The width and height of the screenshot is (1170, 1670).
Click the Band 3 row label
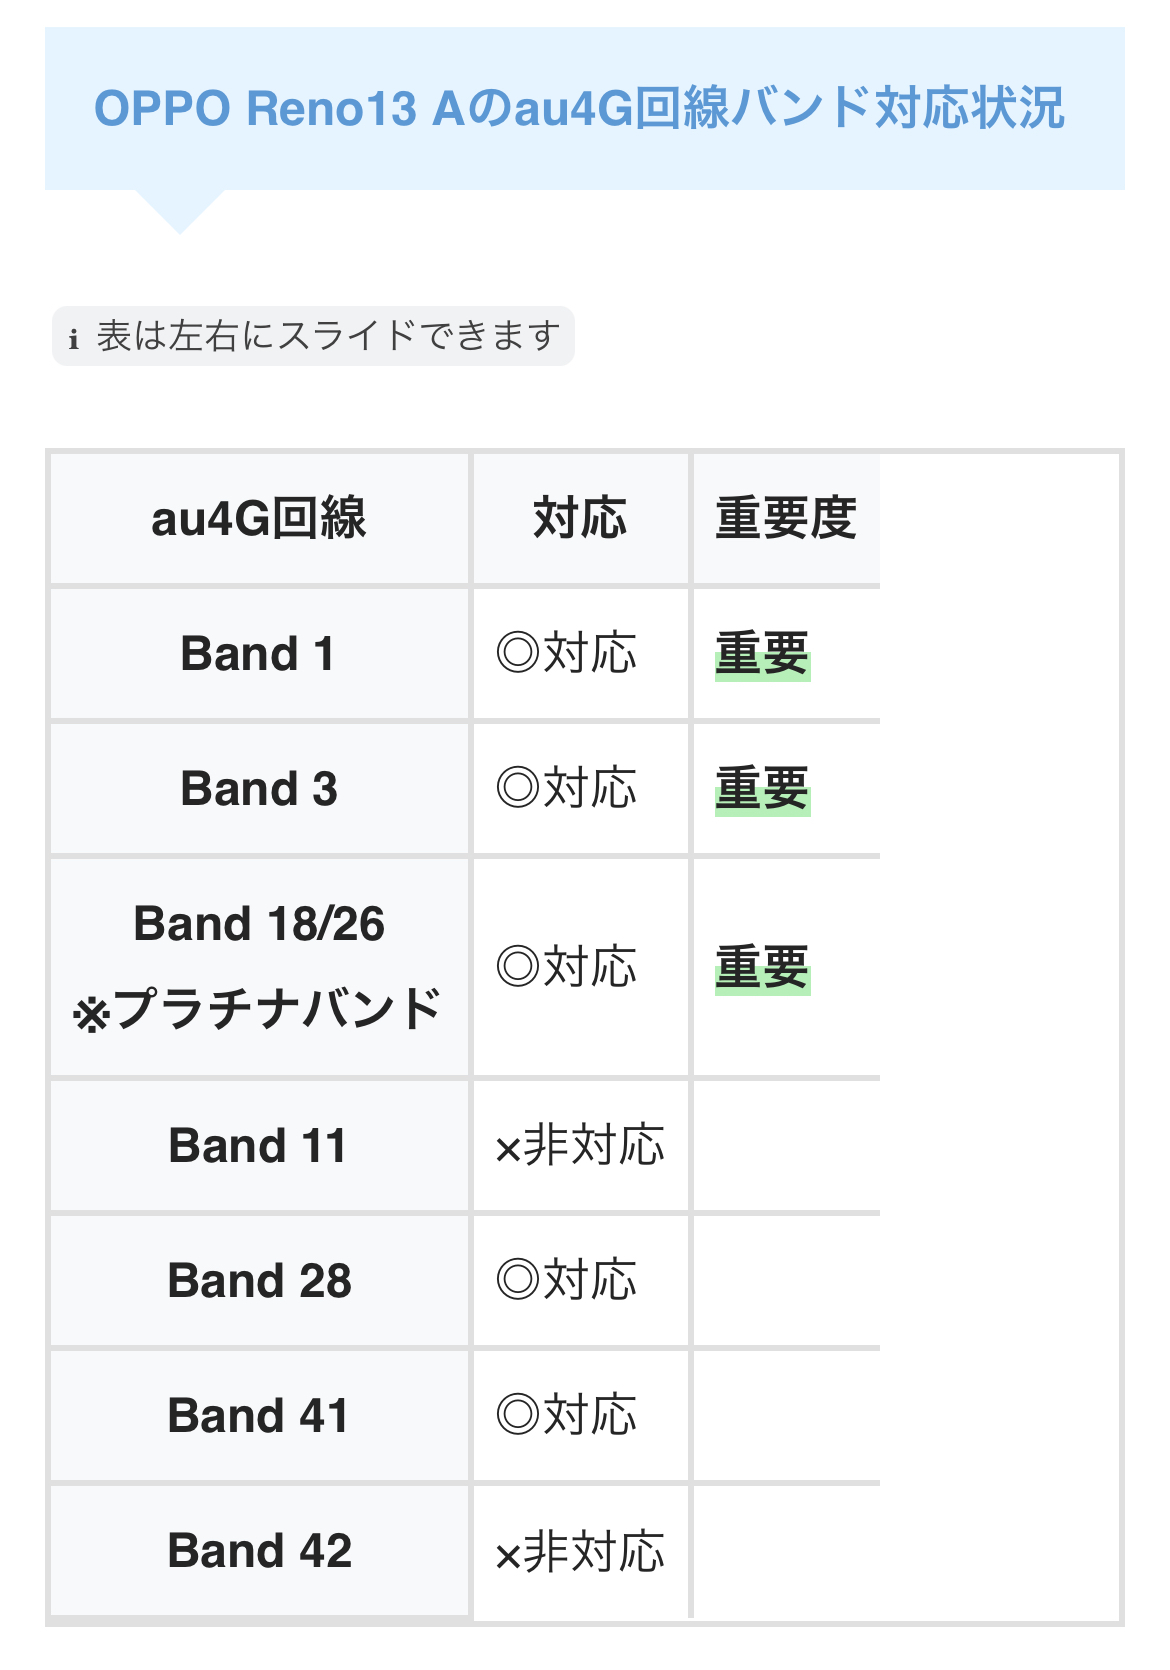(x=259, y=788)
